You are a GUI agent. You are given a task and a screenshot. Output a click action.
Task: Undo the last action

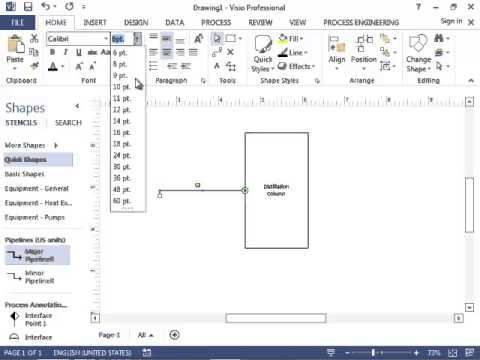coord(46,6)
